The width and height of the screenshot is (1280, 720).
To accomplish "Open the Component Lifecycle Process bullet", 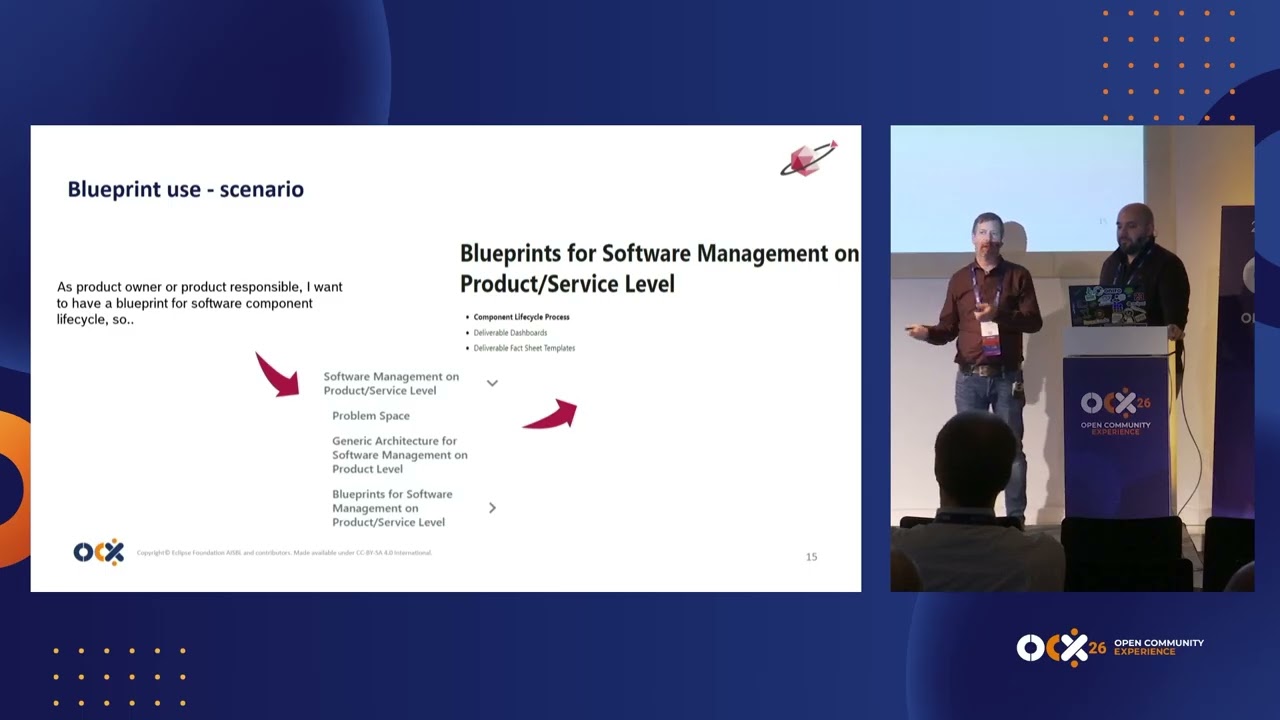I will [521, 317].
